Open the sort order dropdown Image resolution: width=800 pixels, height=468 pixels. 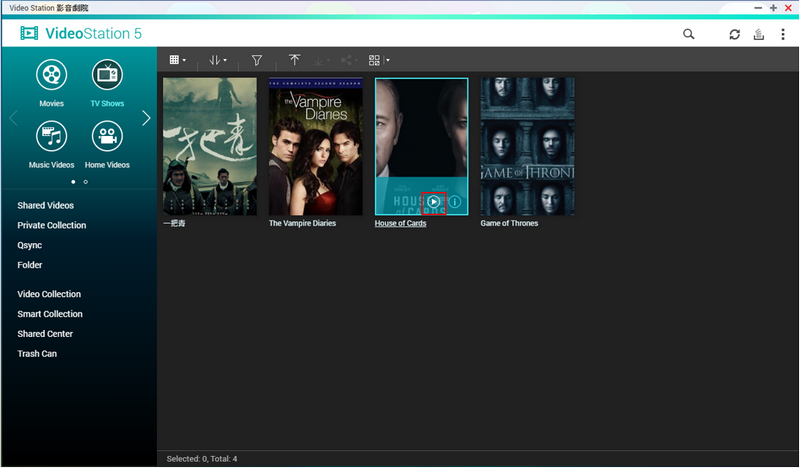click(x=217, y=60)
